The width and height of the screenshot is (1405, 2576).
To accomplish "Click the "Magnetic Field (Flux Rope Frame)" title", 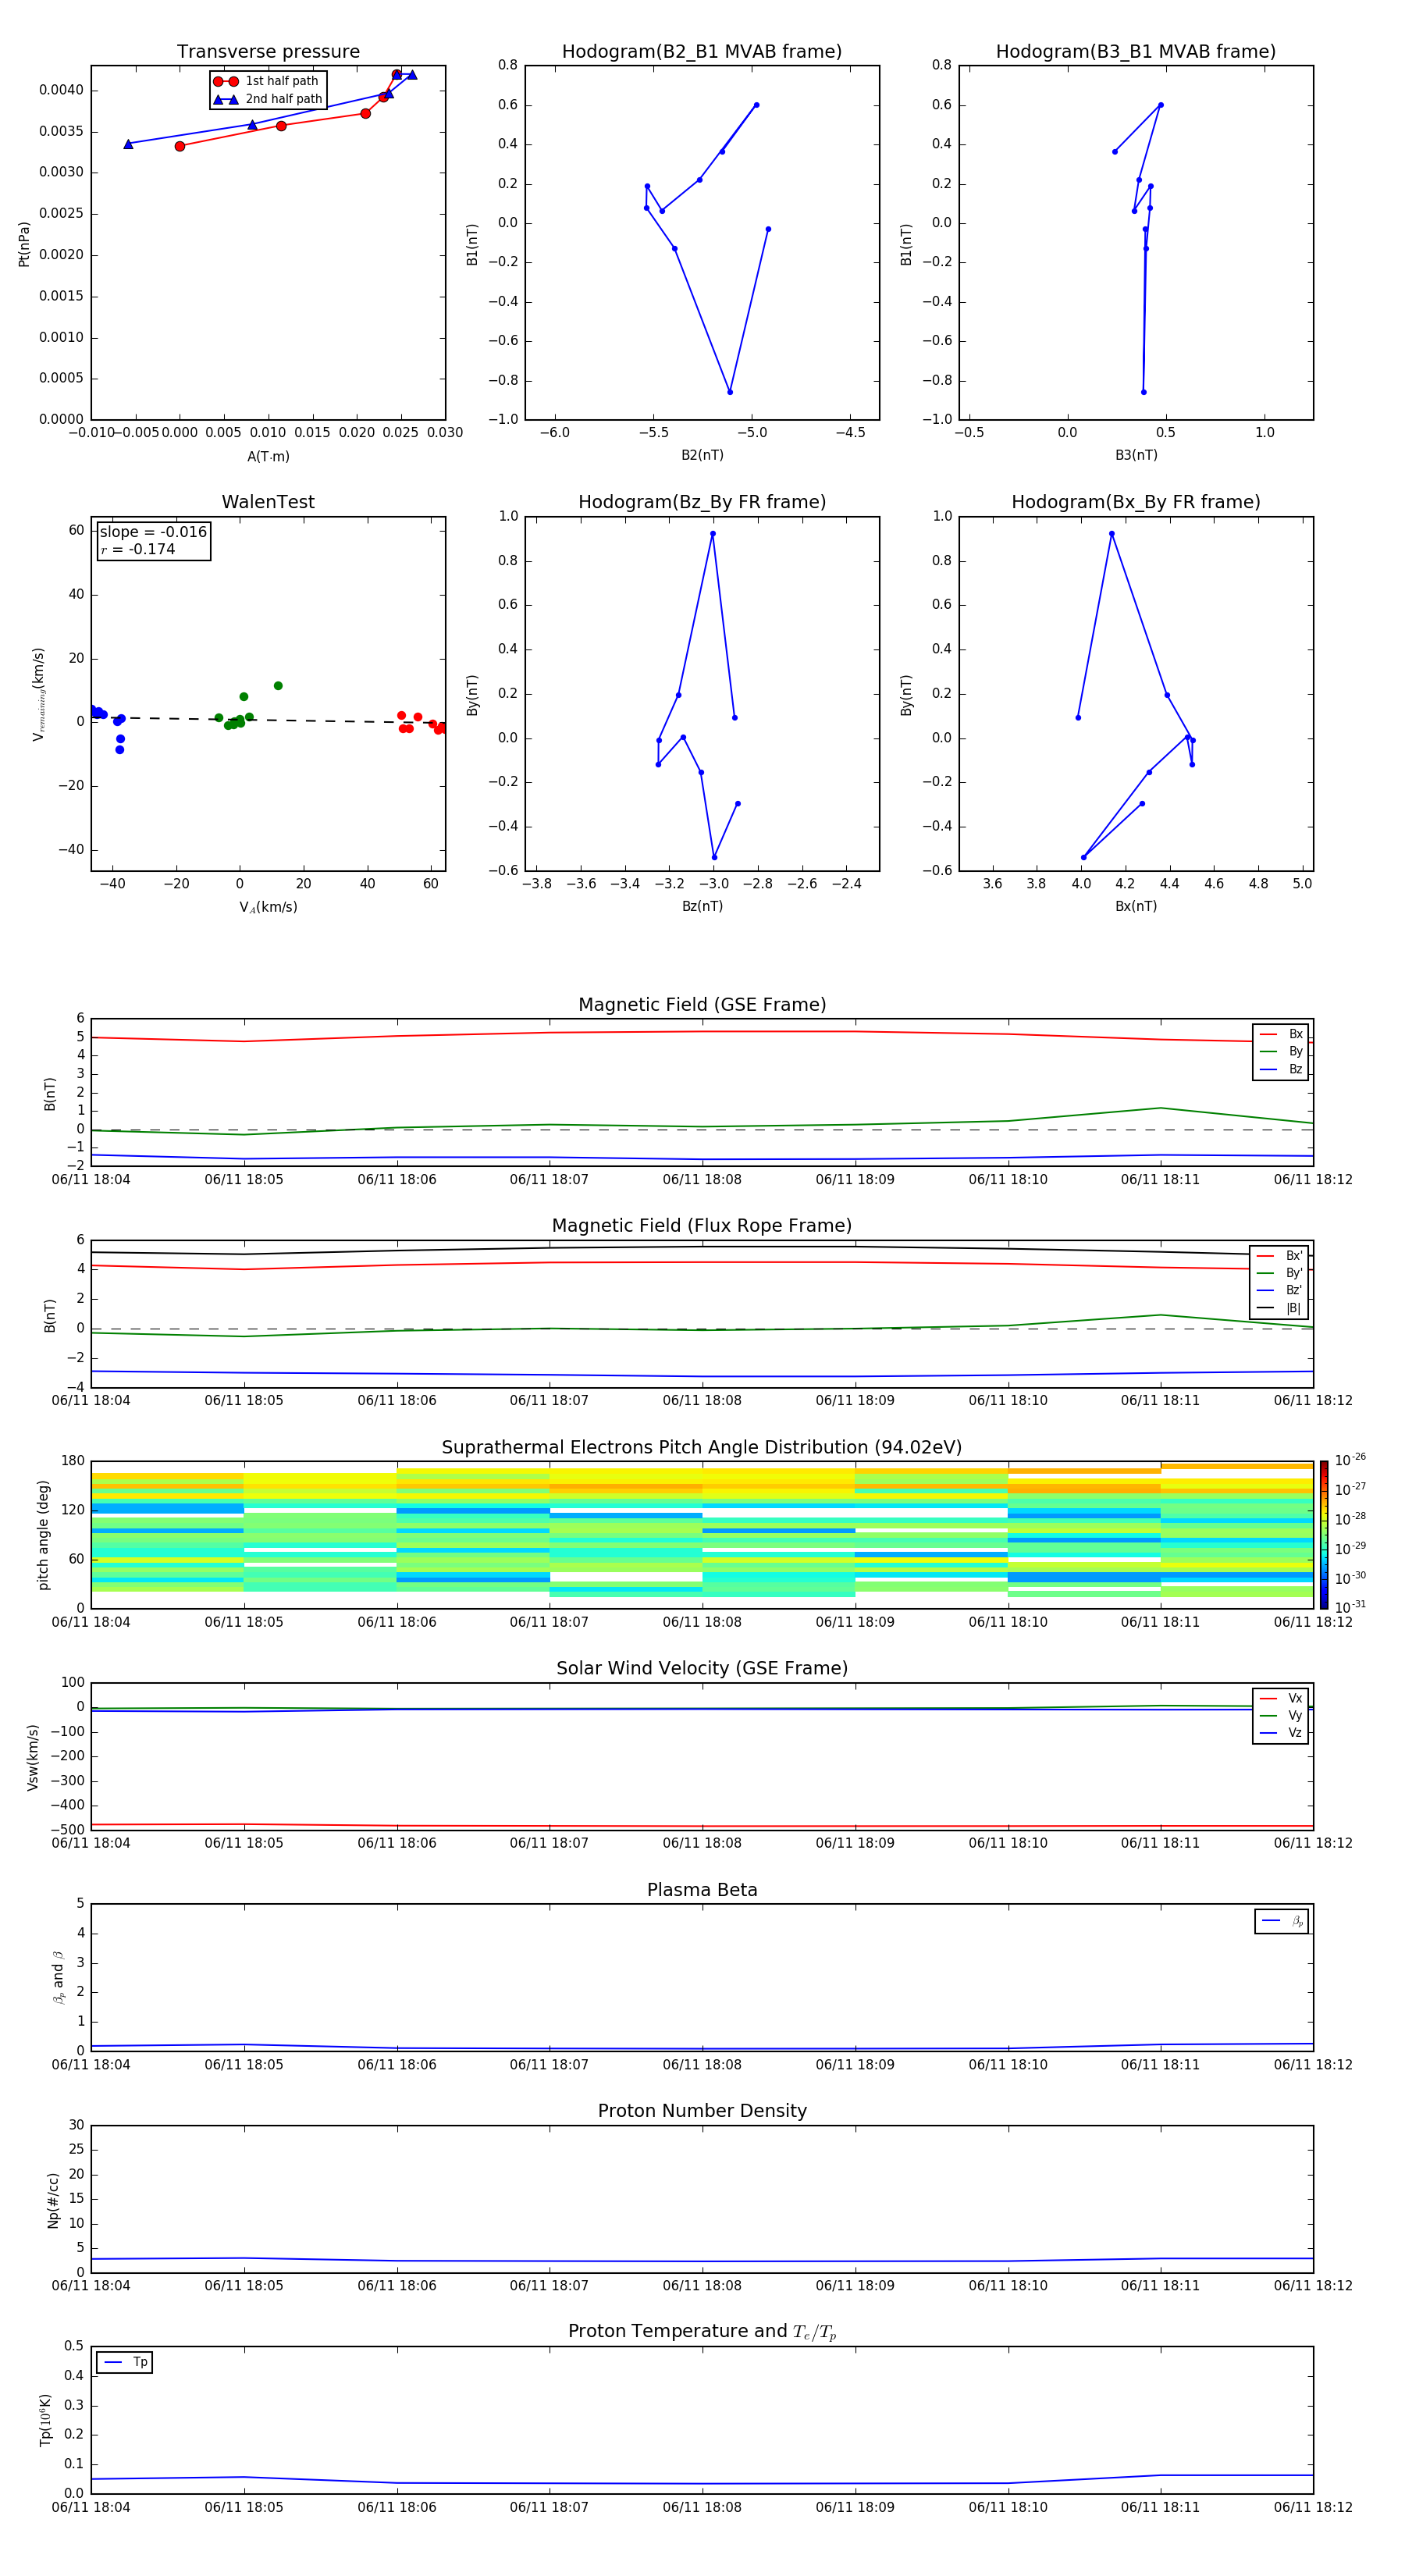I will tap(702, 1226).
